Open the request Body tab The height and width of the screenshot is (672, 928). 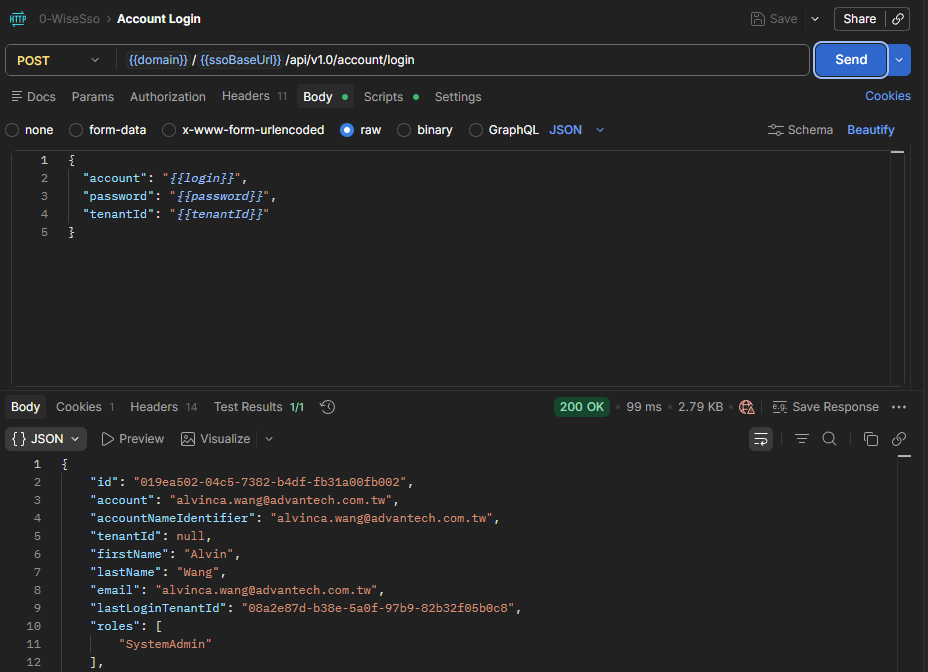point(325,97)
